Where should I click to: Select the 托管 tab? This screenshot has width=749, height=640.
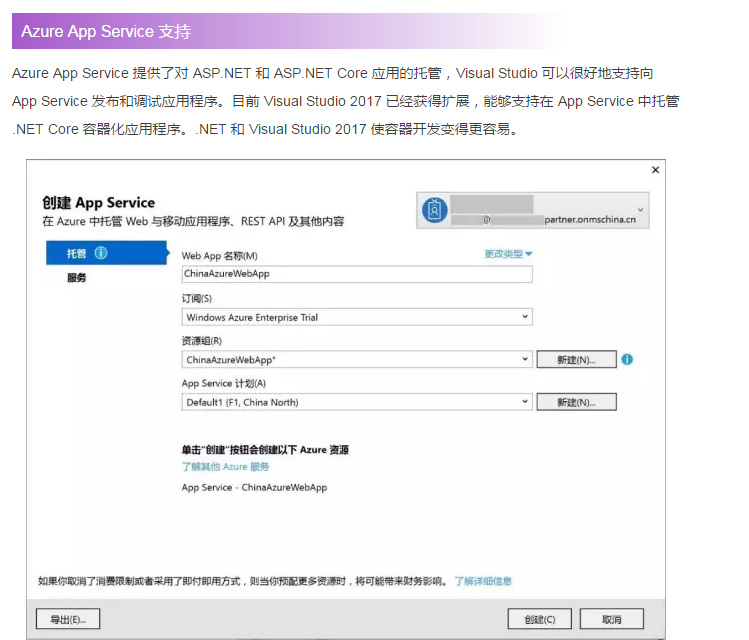(x=107, y=253)
